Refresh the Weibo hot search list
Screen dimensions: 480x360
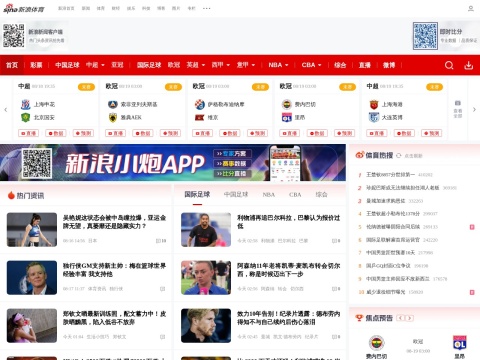pos(399,156)
